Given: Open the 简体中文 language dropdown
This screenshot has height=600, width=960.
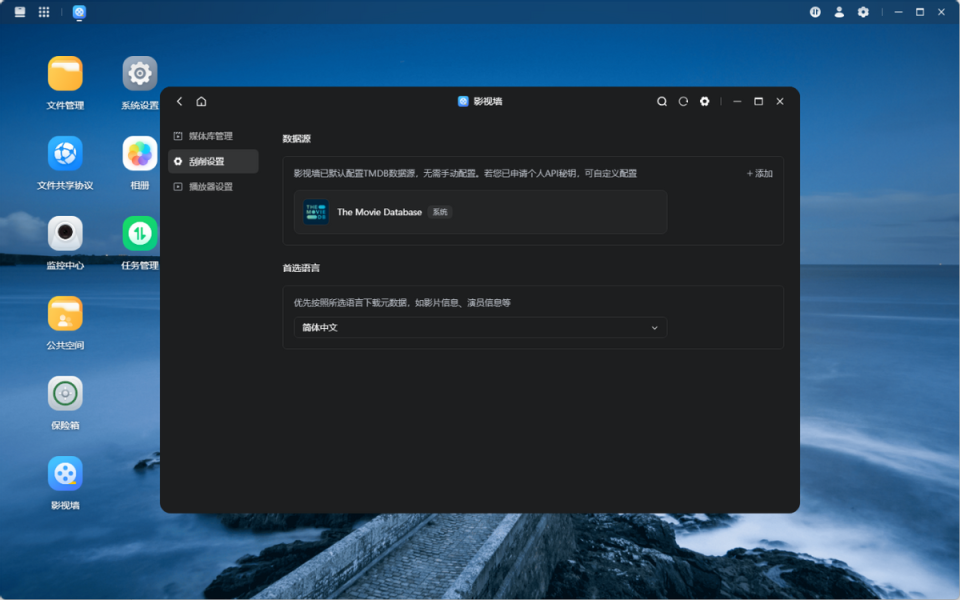Looking at the screenshot, I should 481,328.
